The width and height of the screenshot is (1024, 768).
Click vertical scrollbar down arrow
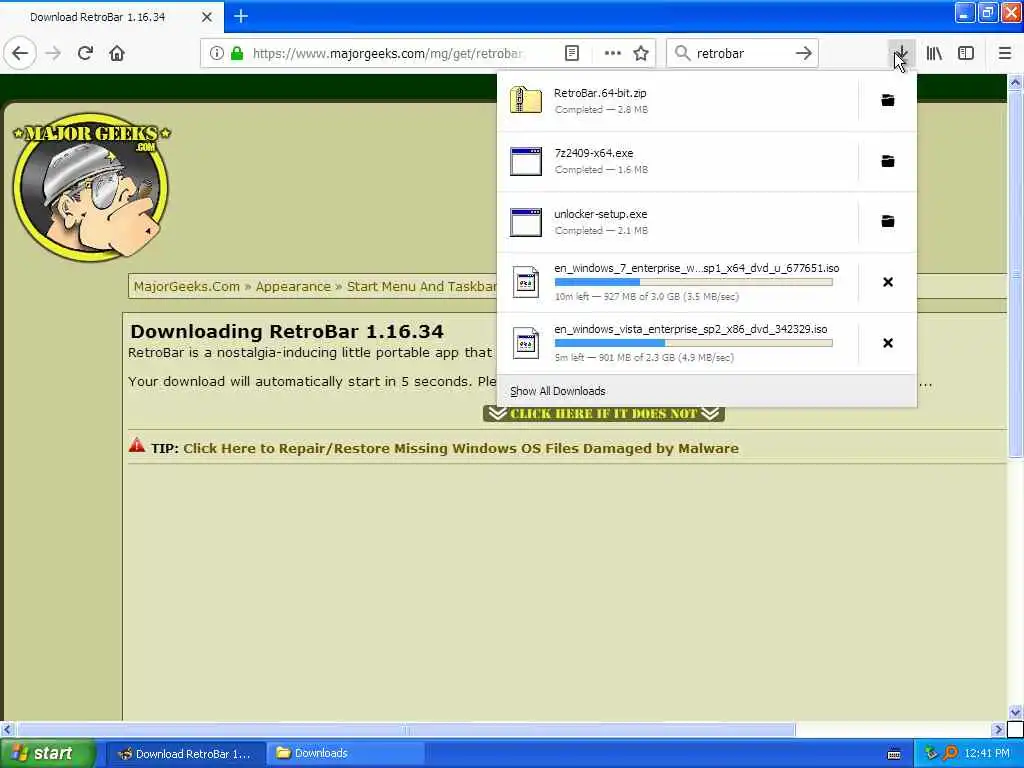tap(1016, 712)
